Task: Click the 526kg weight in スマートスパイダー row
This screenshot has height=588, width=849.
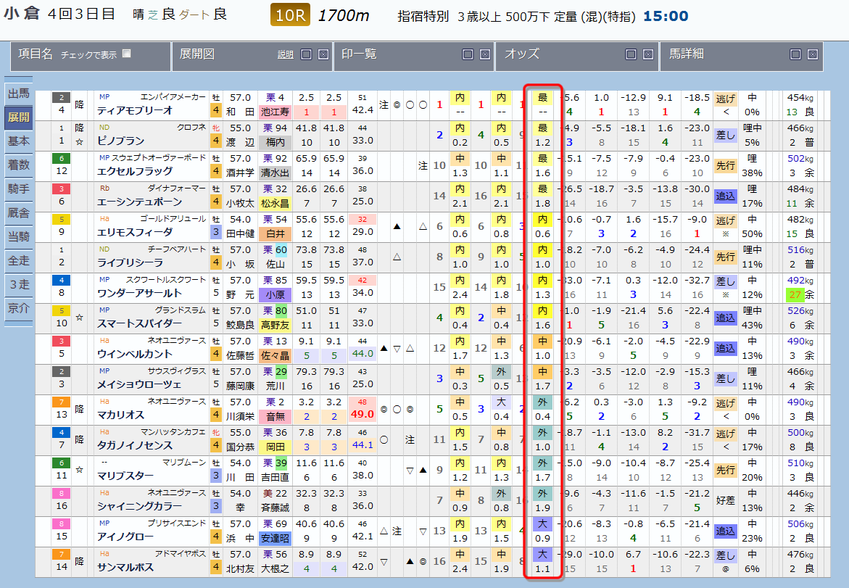Action: tap(800, 311)
